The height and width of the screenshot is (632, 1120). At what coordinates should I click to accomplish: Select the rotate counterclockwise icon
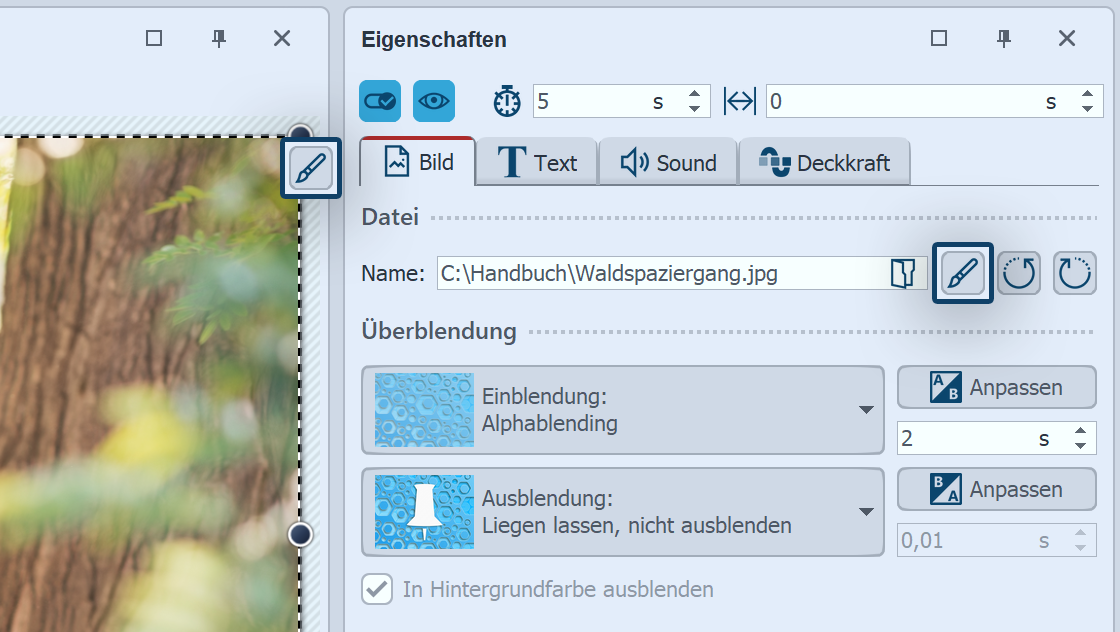click(1019, 272)
